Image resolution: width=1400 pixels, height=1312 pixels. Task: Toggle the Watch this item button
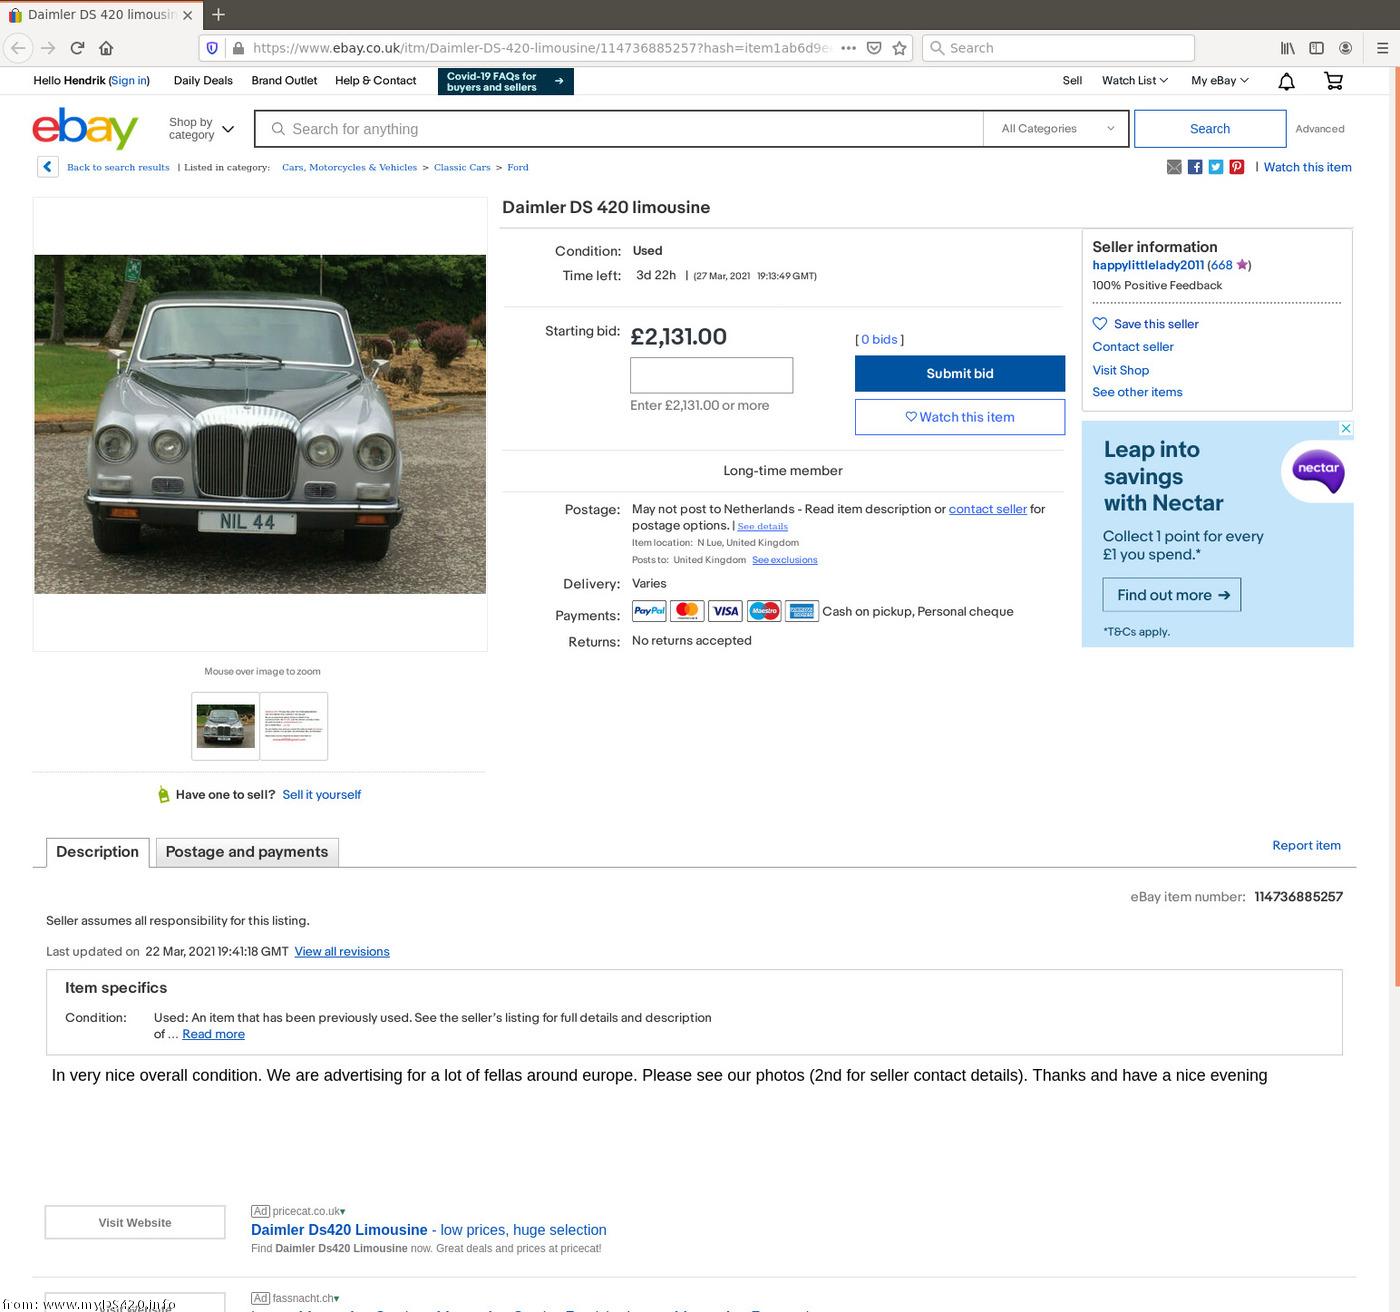(x=959, y=417)
